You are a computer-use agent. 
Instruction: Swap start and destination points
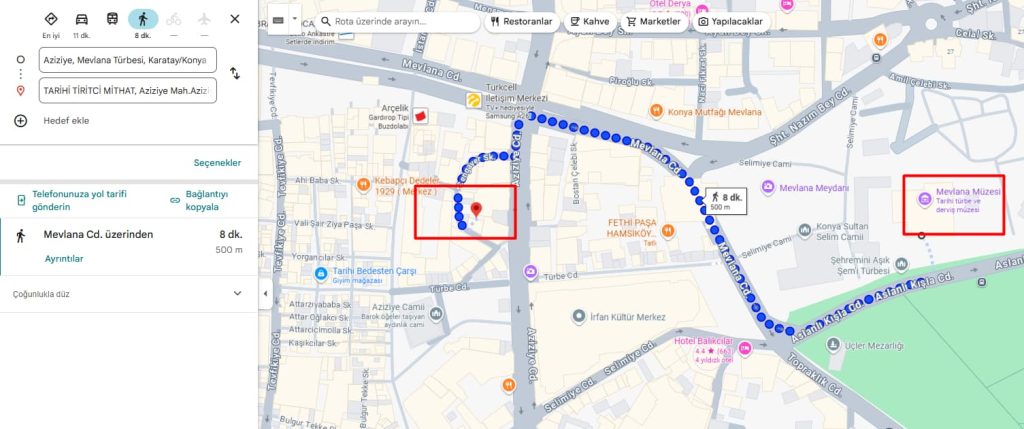[235, 73]
